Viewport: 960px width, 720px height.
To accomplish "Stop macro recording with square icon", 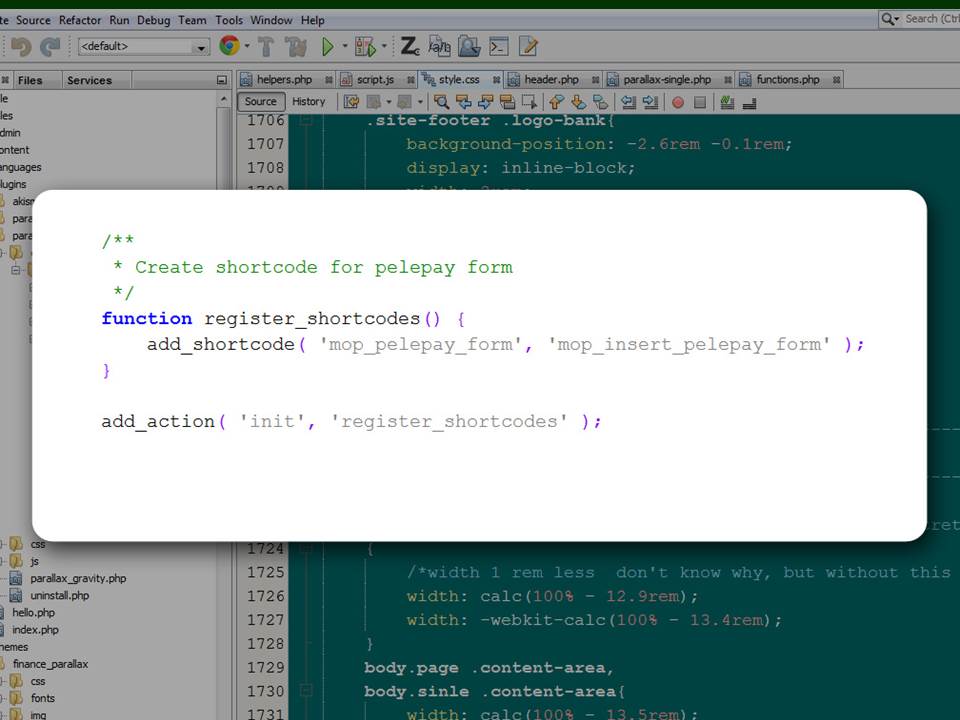I will pos(700,102).
